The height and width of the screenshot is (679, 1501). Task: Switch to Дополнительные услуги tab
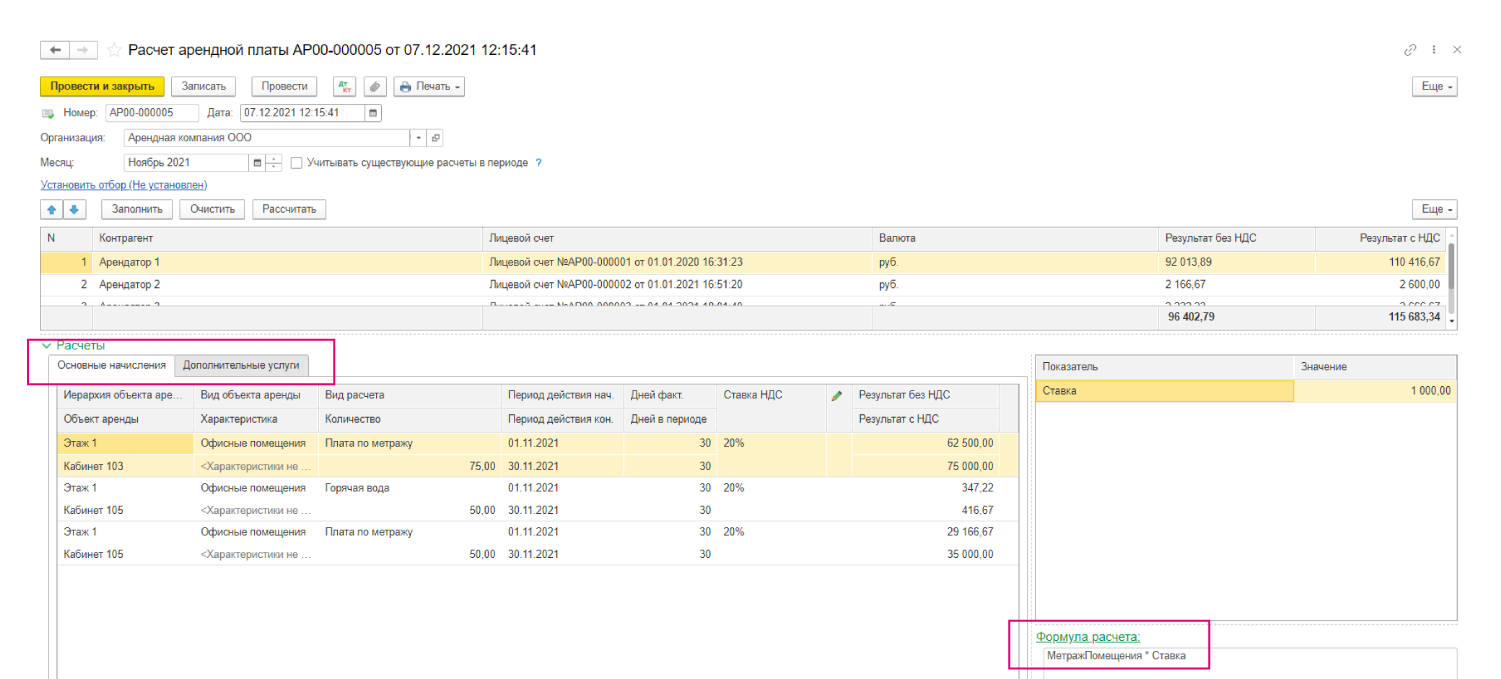tap(240, 366)
